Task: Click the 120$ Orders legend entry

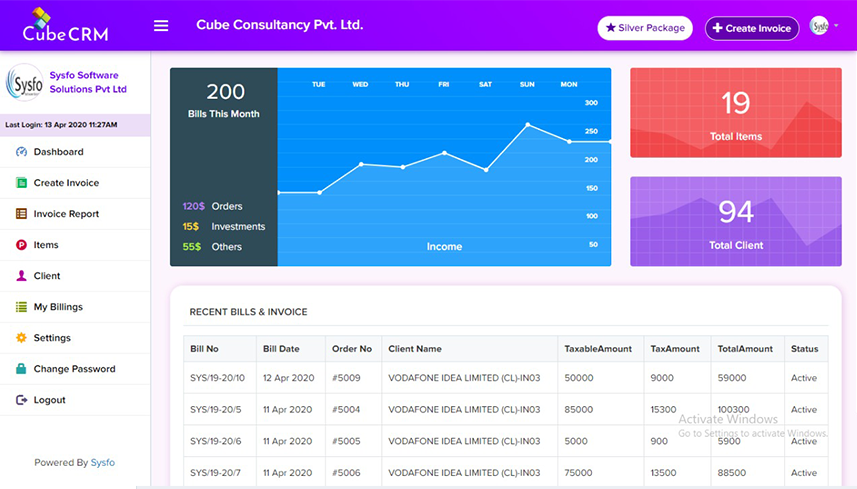Action: click(213, 206)
